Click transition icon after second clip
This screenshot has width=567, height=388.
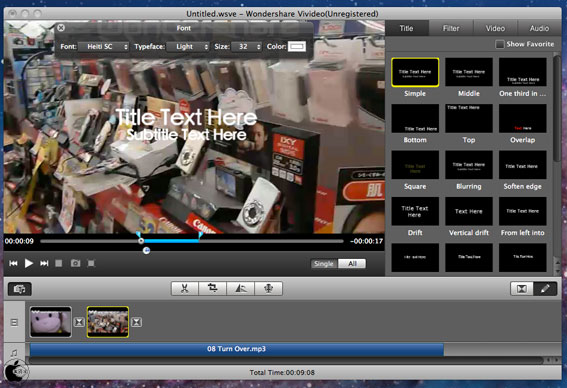(136, 322)
